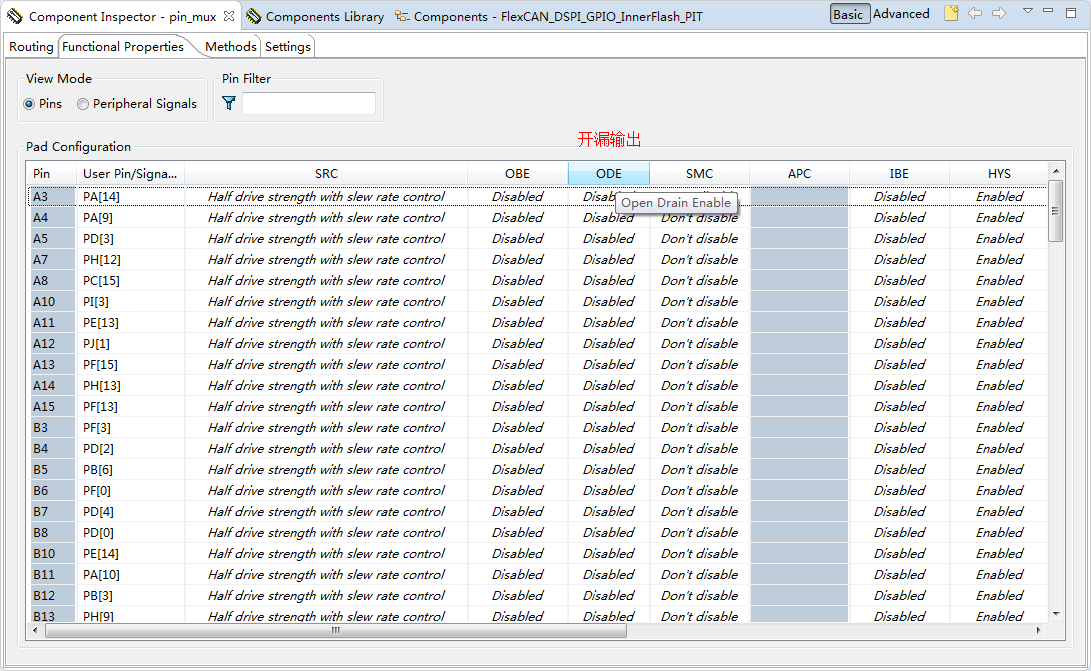
Task: Click the horizontal scroll right arrow
Action: [x=1039, y=631]
